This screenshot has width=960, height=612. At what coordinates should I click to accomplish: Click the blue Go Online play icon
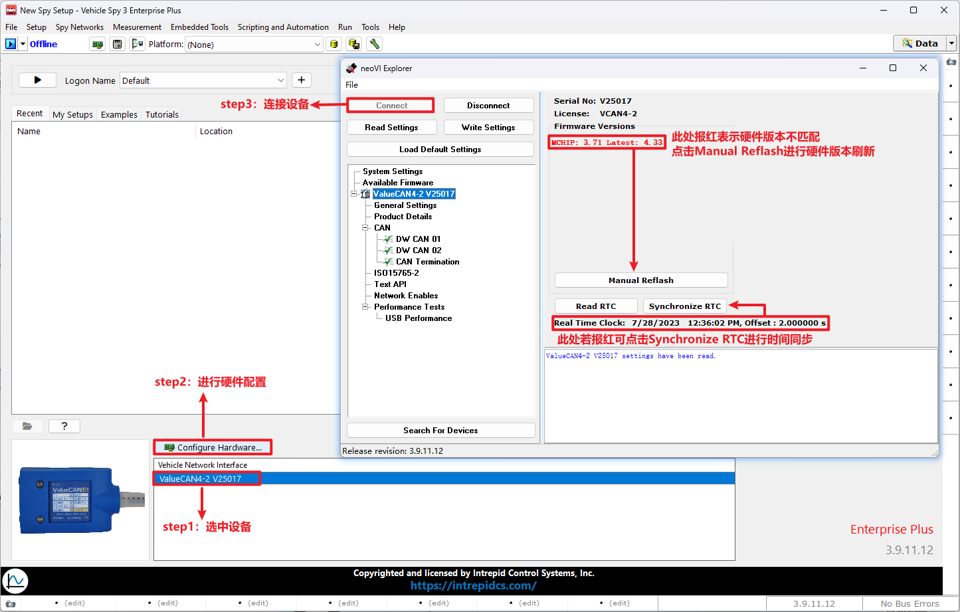pos(10,44)
